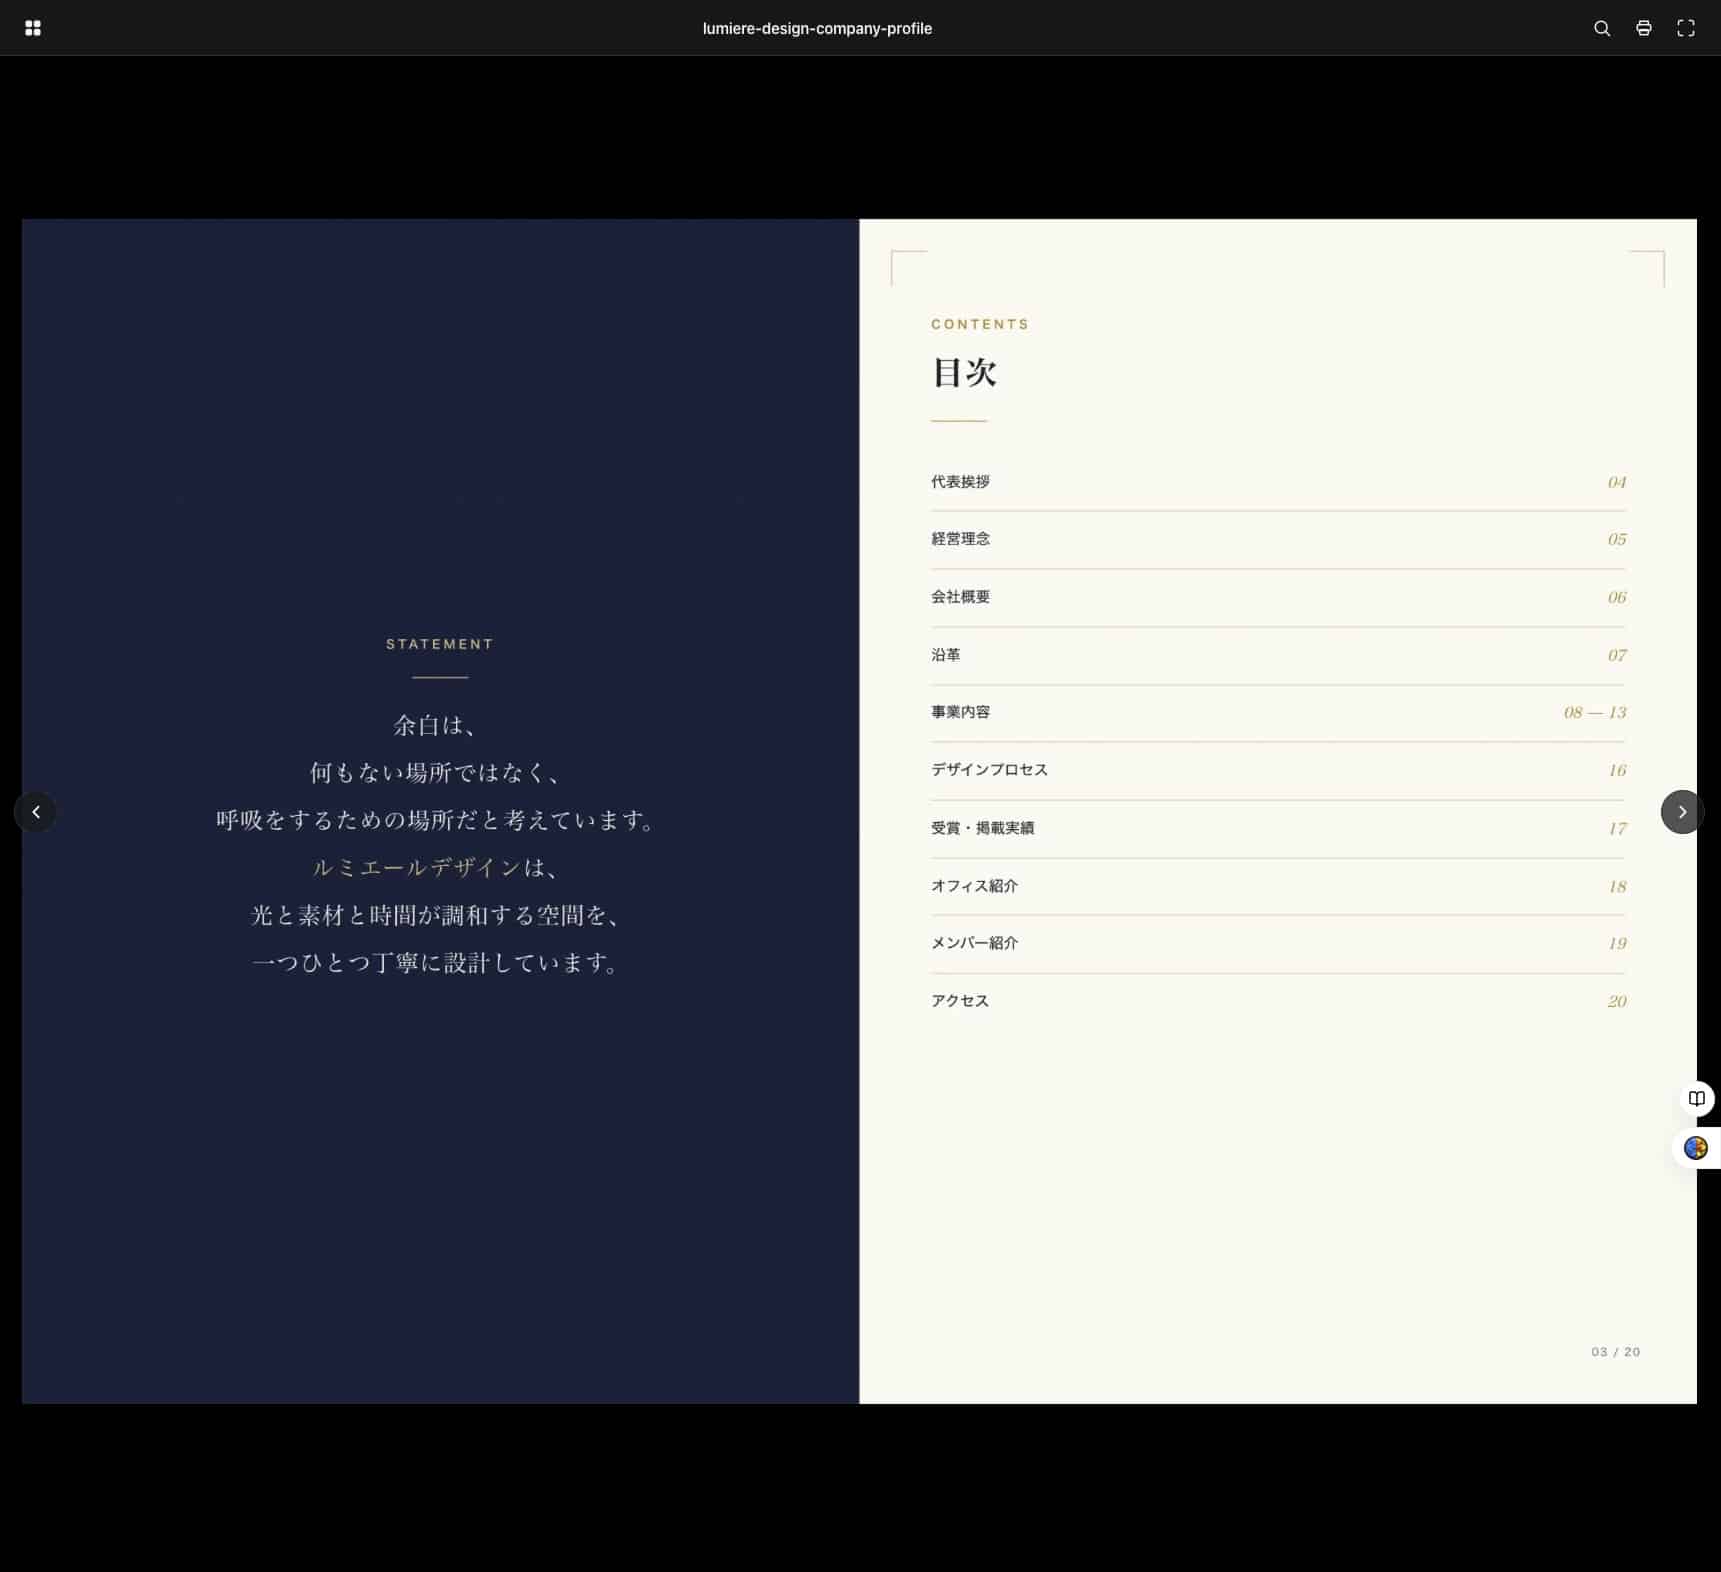Click the line 何もない場所ではなく、
The height and width of the screenshot is (1572, 1721).
[436, 772]
